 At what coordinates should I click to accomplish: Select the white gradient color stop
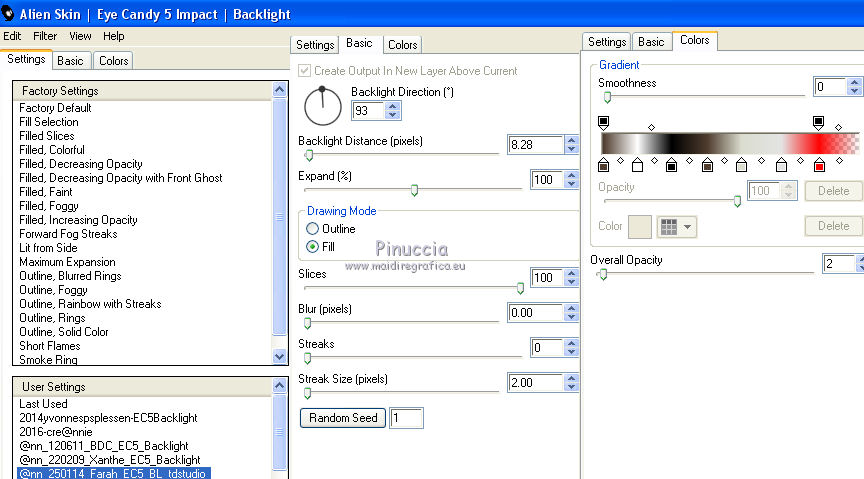coord(638,165)
